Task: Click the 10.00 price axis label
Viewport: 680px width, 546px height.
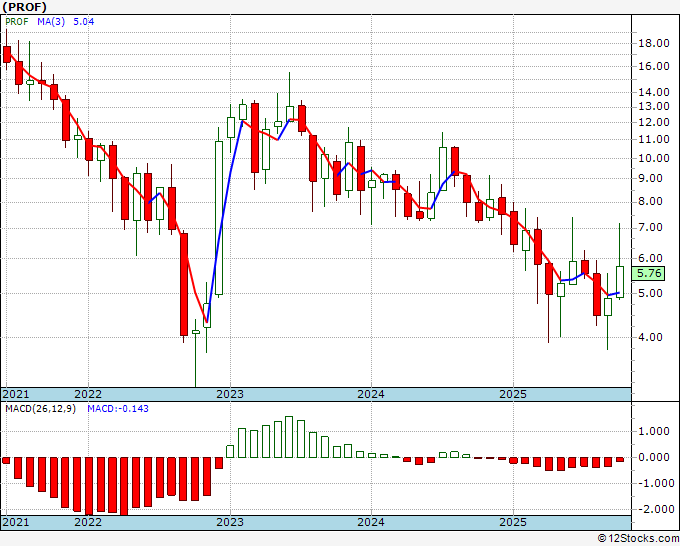Action: pyautogui.click(x=654, y=158)
